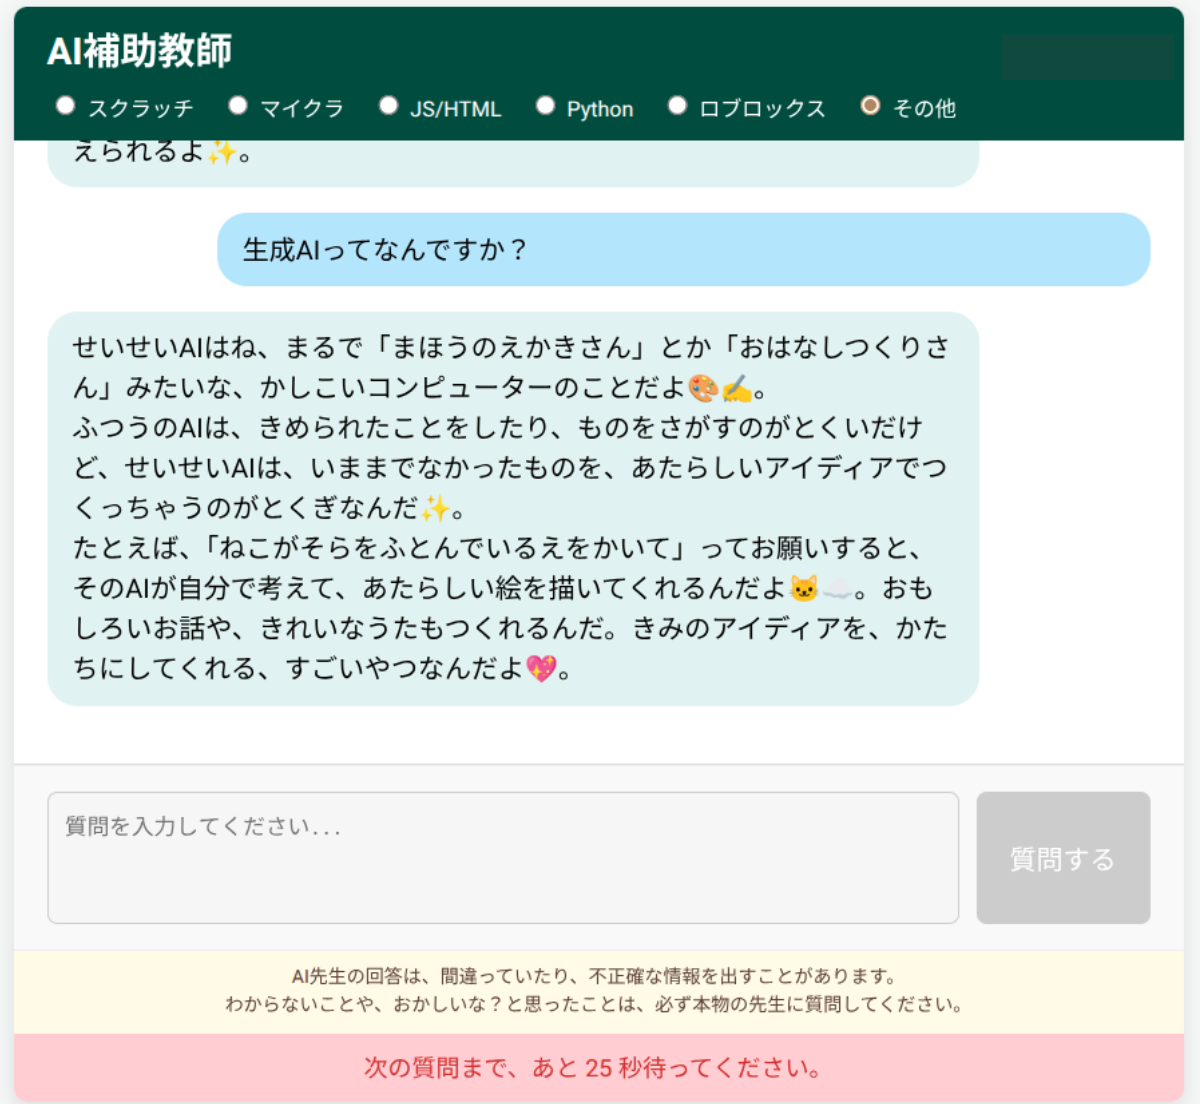Click the palette emoji in the AI reply
The height and width of the screenshot is (1104, 1200).
[x=704, y=388]
